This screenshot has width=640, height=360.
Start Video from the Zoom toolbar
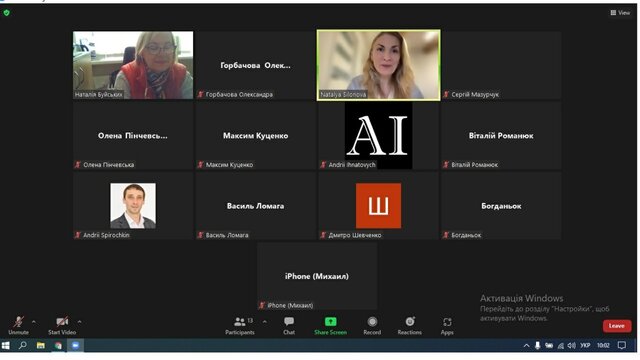click(62, 325)
